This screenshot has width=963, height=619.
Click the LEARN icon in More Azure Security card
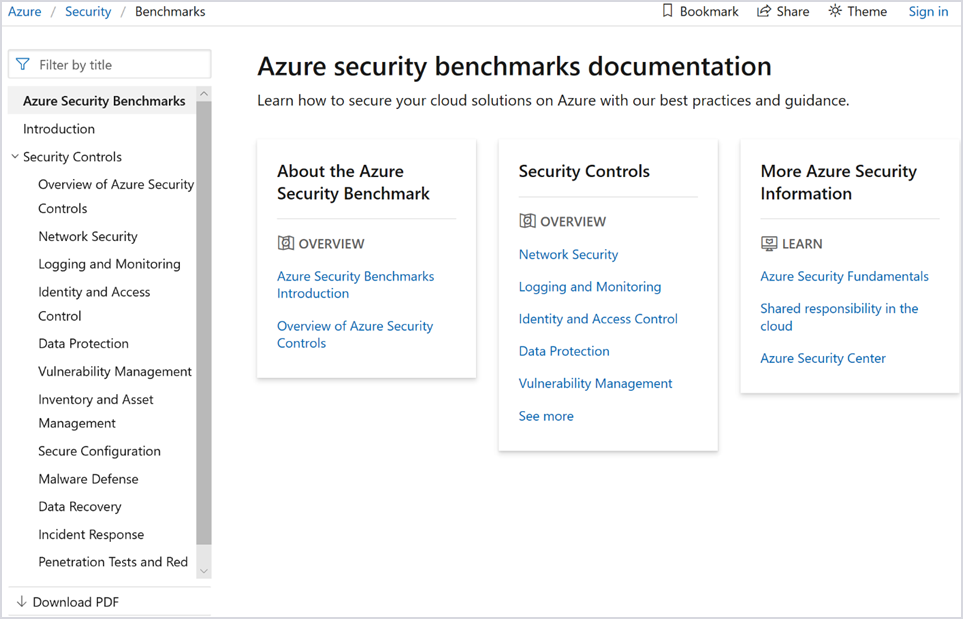pos(769,243)
